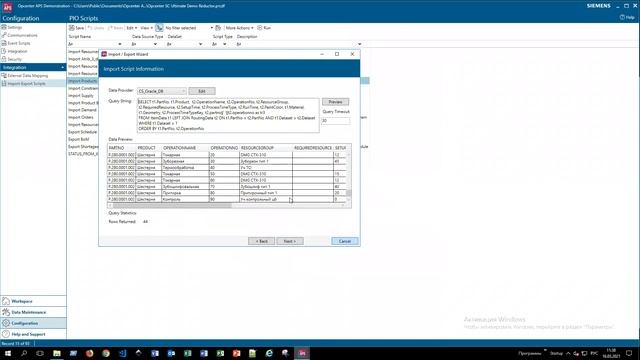The image size is (640, 360).
Task: Click the Next button in the wizard
Action: coord(290,241)
